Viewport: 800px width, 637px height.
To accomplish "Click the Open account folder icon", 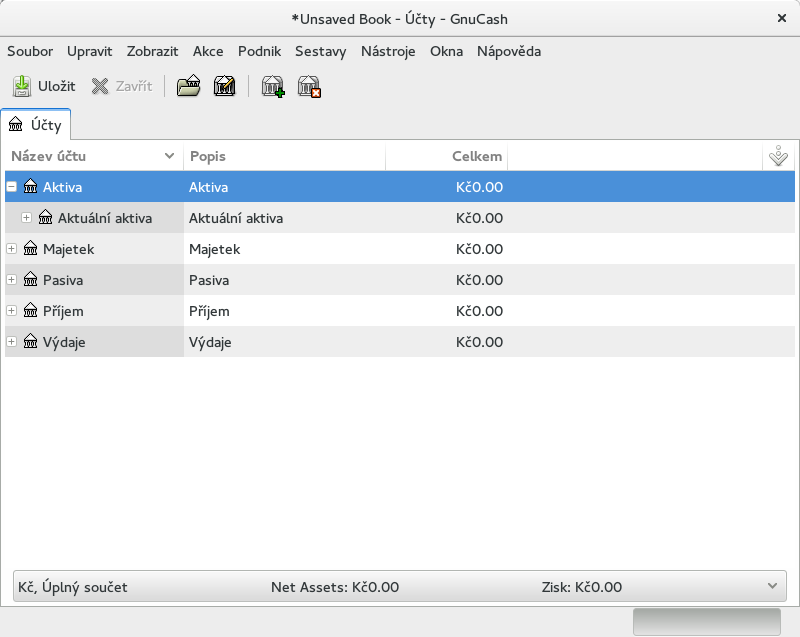I will (188, 87).
